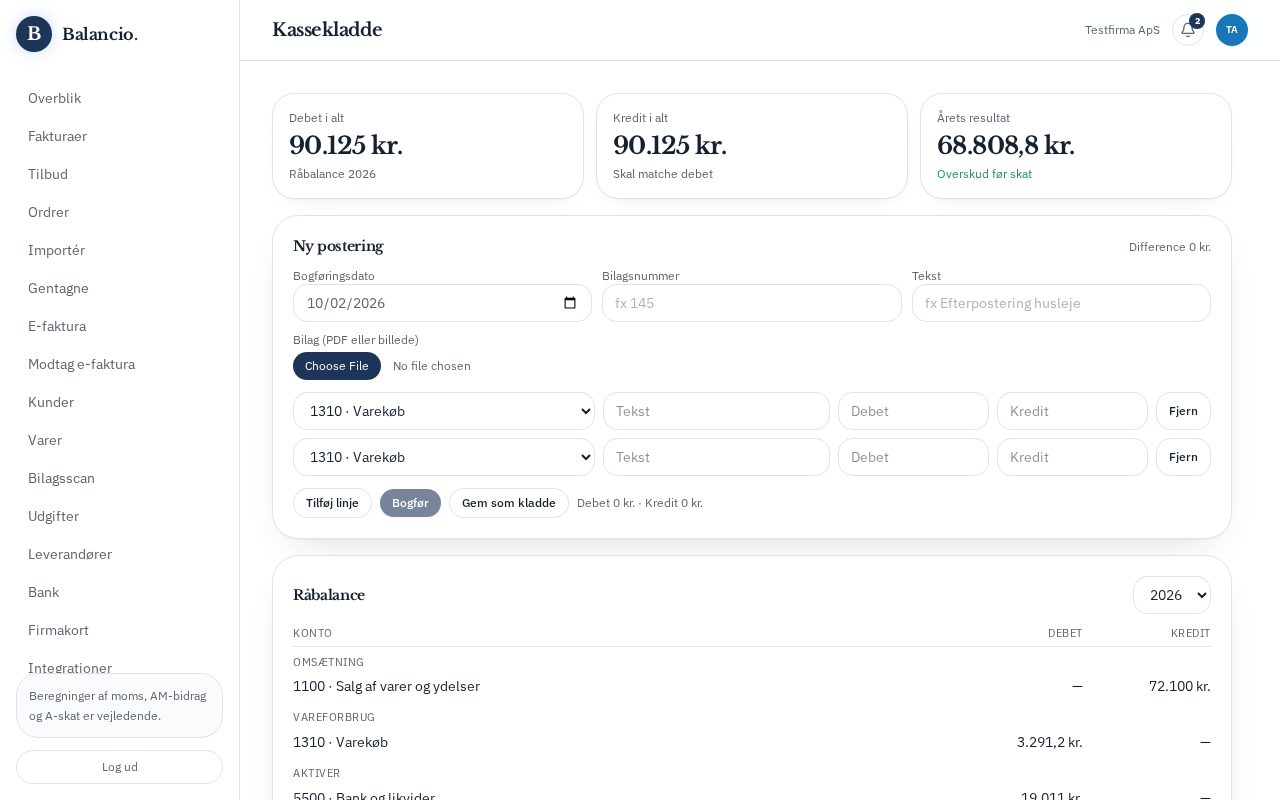Open Bilagsscan in the sidebar
The width and height of the screenshot is (1280, 800).
[x=120, y=478]
